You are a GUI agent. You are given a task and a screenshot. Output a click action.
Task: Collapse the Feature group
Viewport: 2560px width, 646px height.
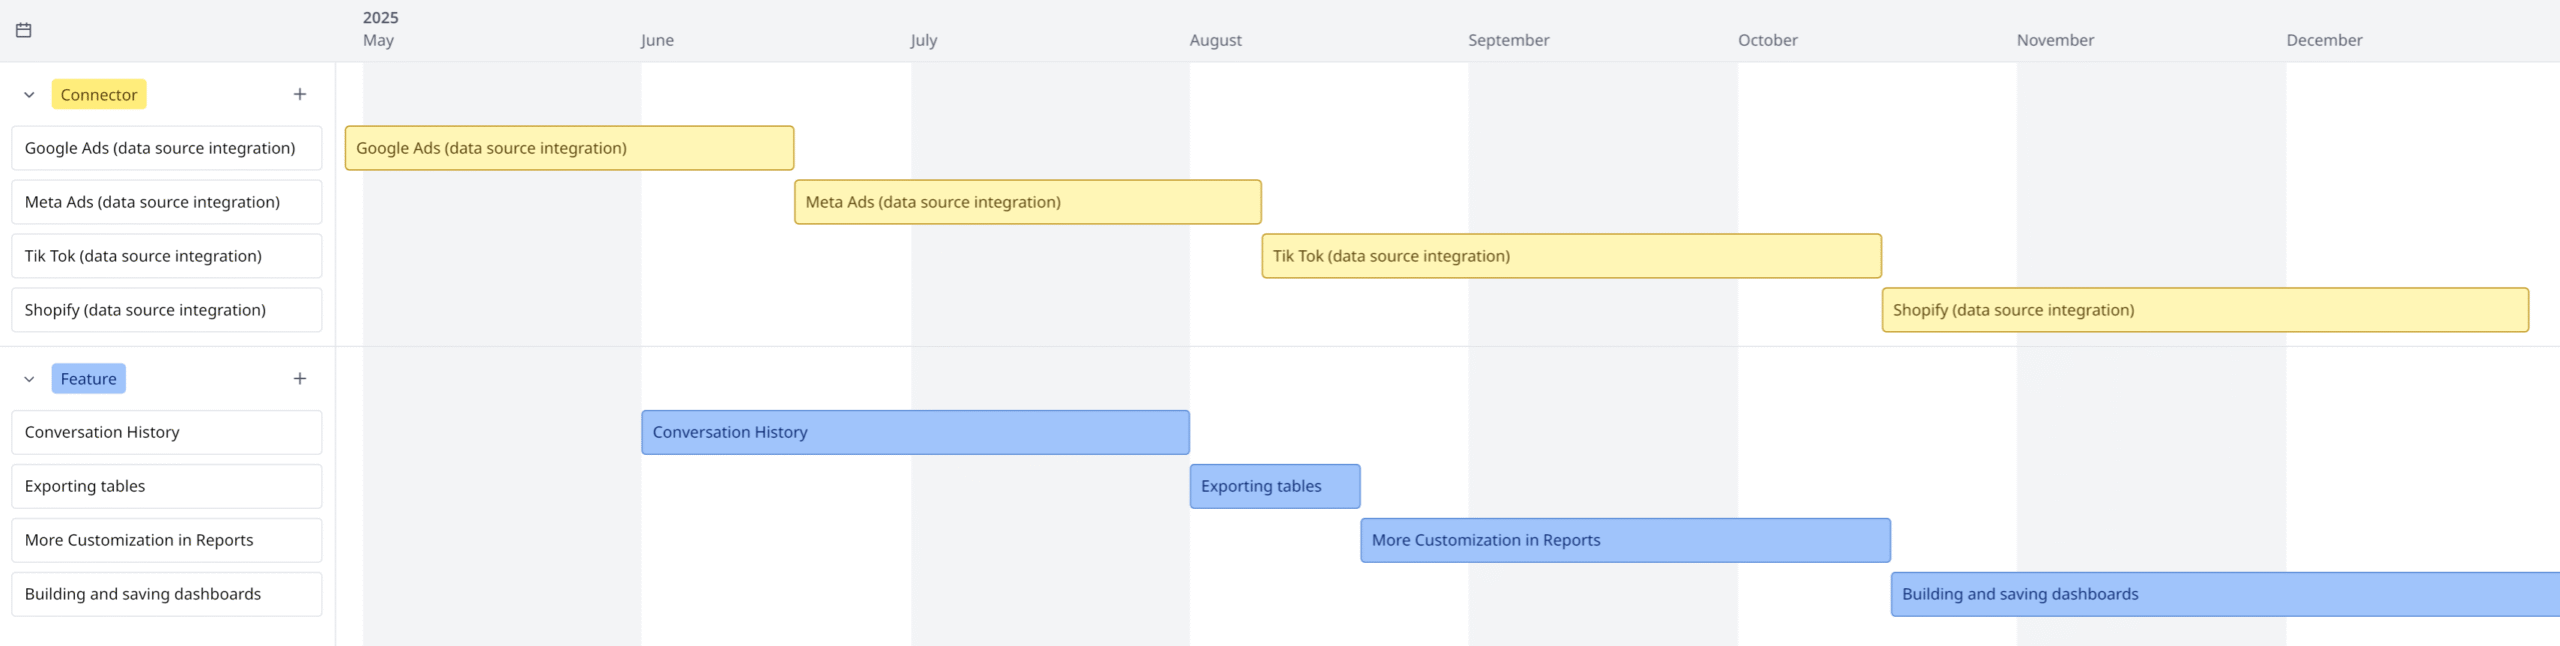point(29,379)
